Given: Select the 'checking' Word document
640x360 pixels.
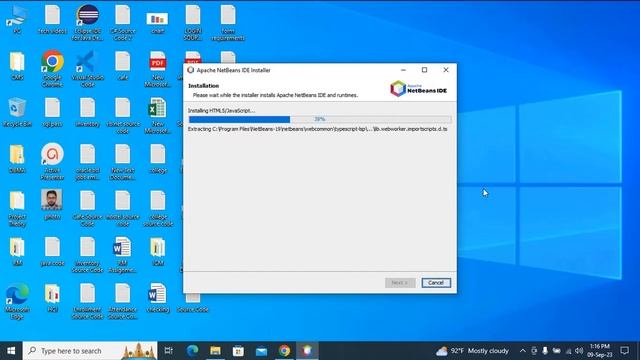Looking at the screenshot, I should 158,298.
